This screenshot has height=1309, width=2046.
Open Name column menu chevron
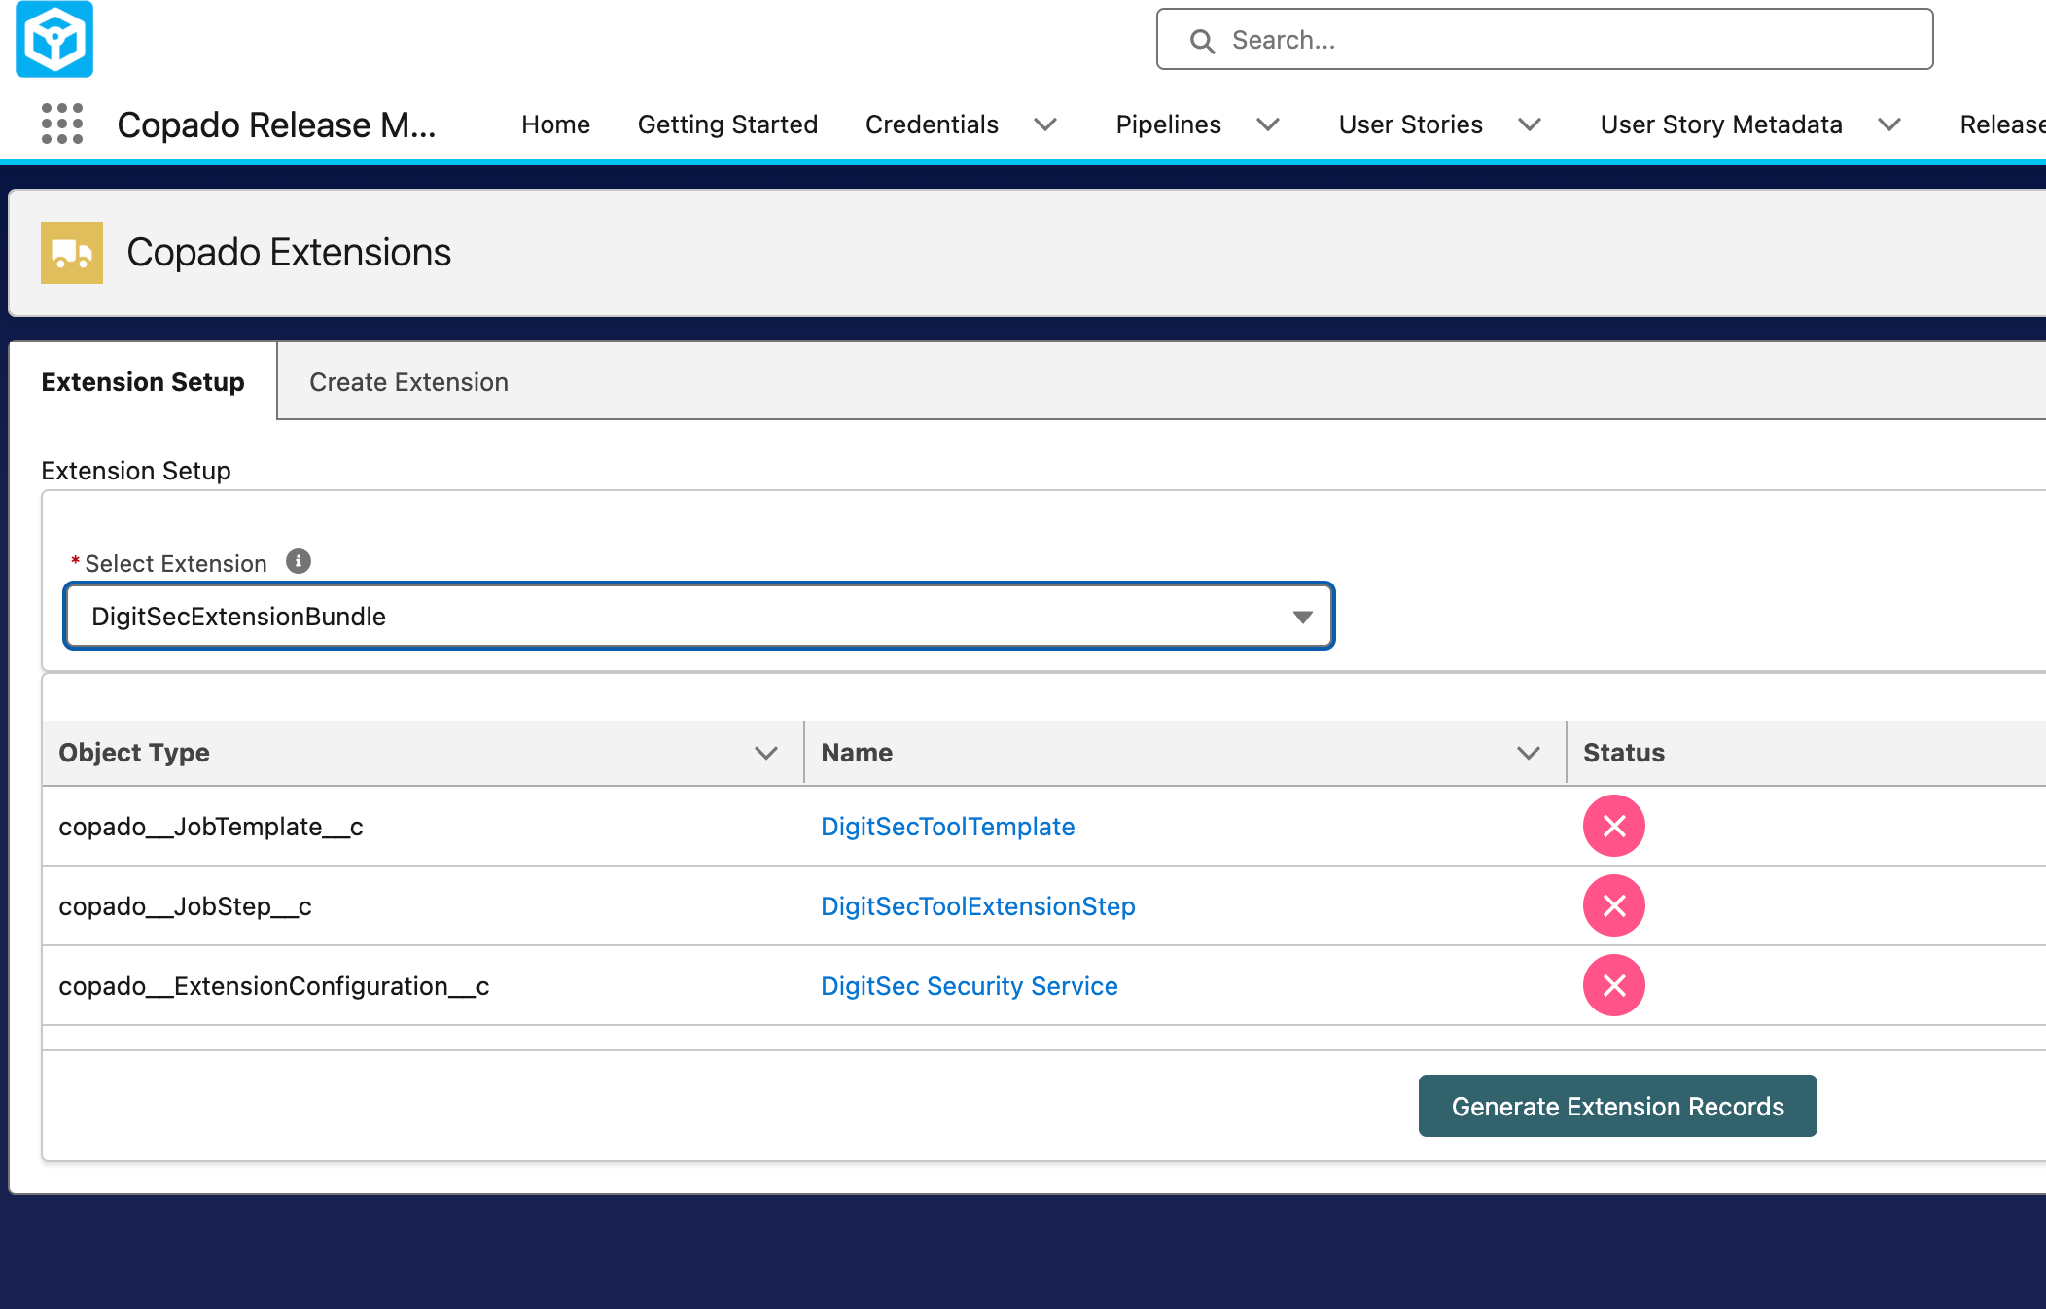(1528, 753)
